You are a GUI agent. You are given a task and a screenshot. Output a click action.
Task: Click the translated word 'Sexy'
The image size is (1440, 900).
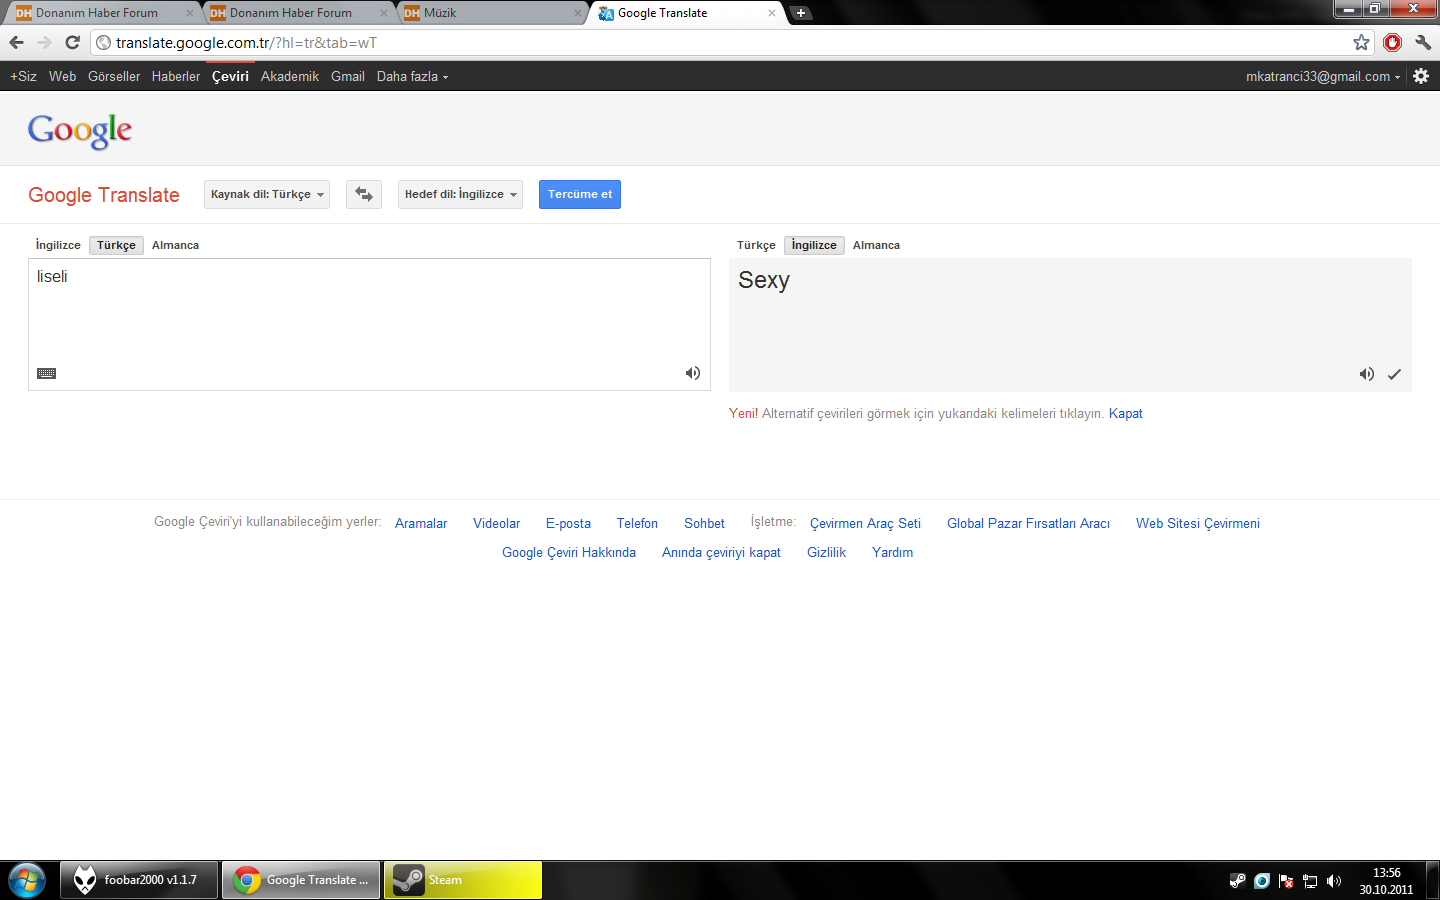(x=764, y=280)
